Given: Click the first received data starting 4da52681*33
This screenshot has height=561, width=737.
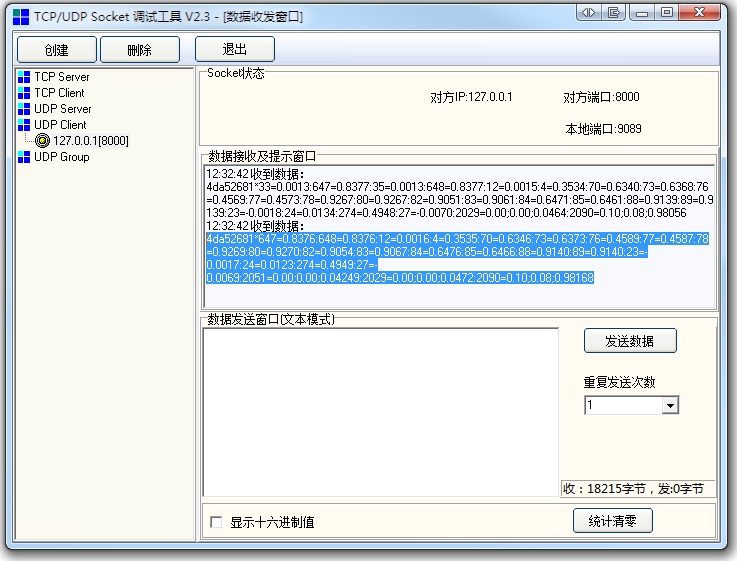Looking at the screenshot, I should [460, 200].
